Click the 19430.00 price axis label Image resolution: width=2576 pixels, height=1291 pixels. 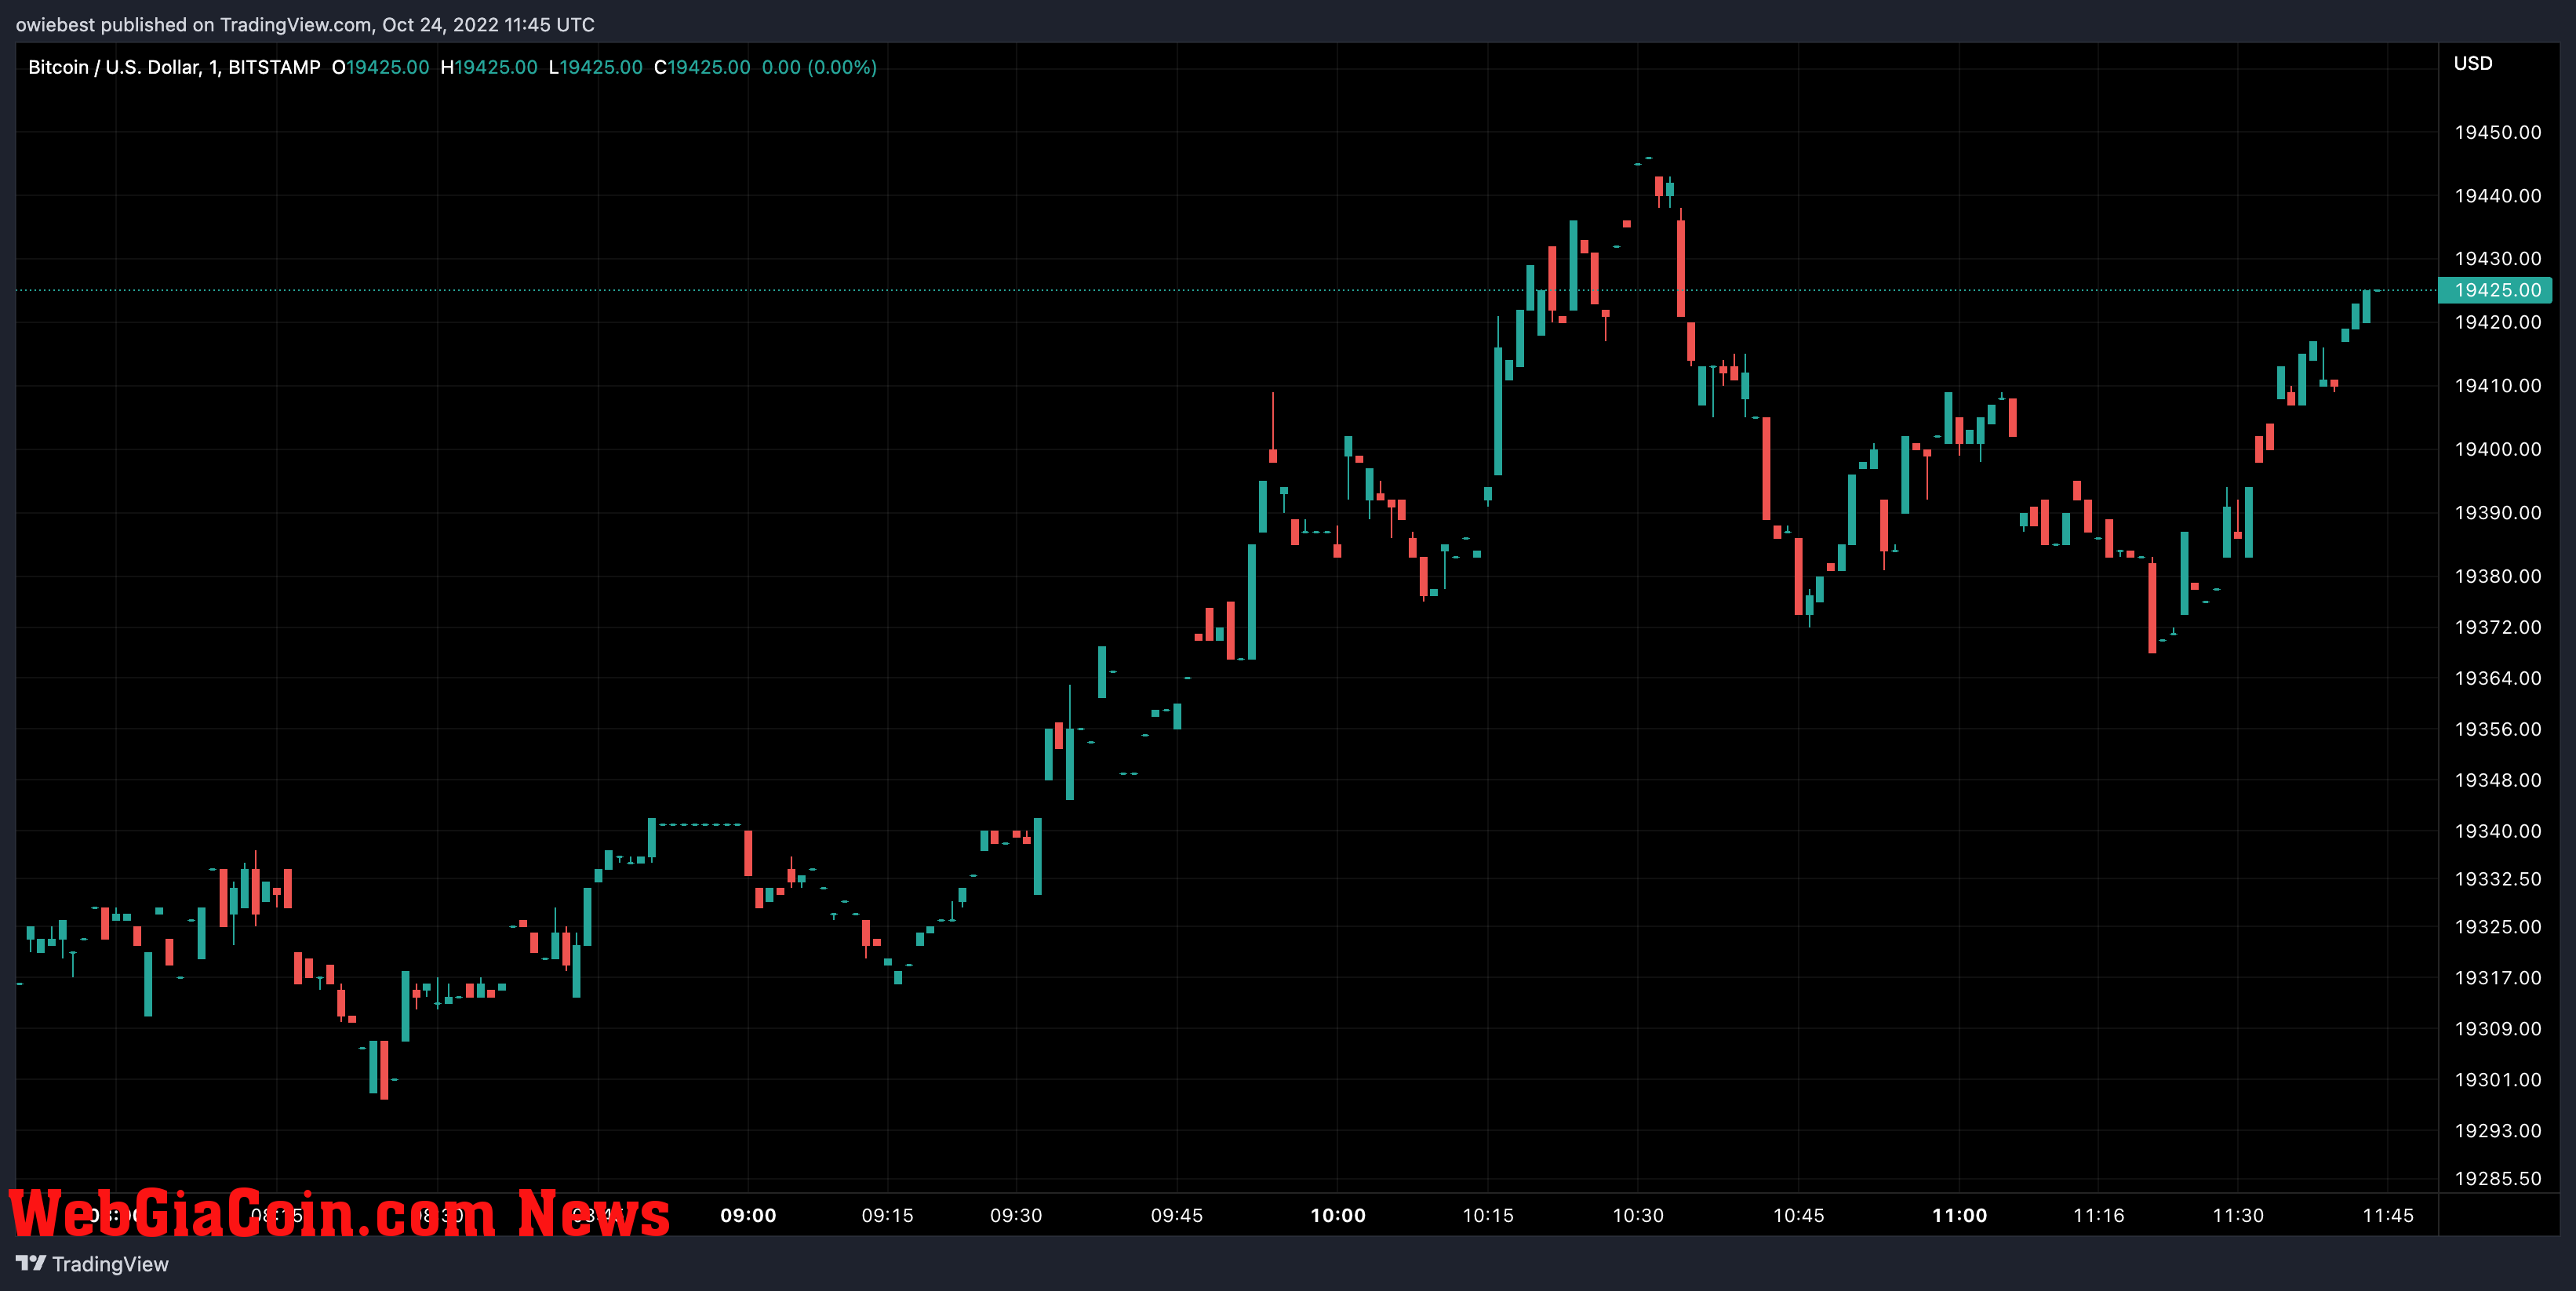coord(2497,258)
